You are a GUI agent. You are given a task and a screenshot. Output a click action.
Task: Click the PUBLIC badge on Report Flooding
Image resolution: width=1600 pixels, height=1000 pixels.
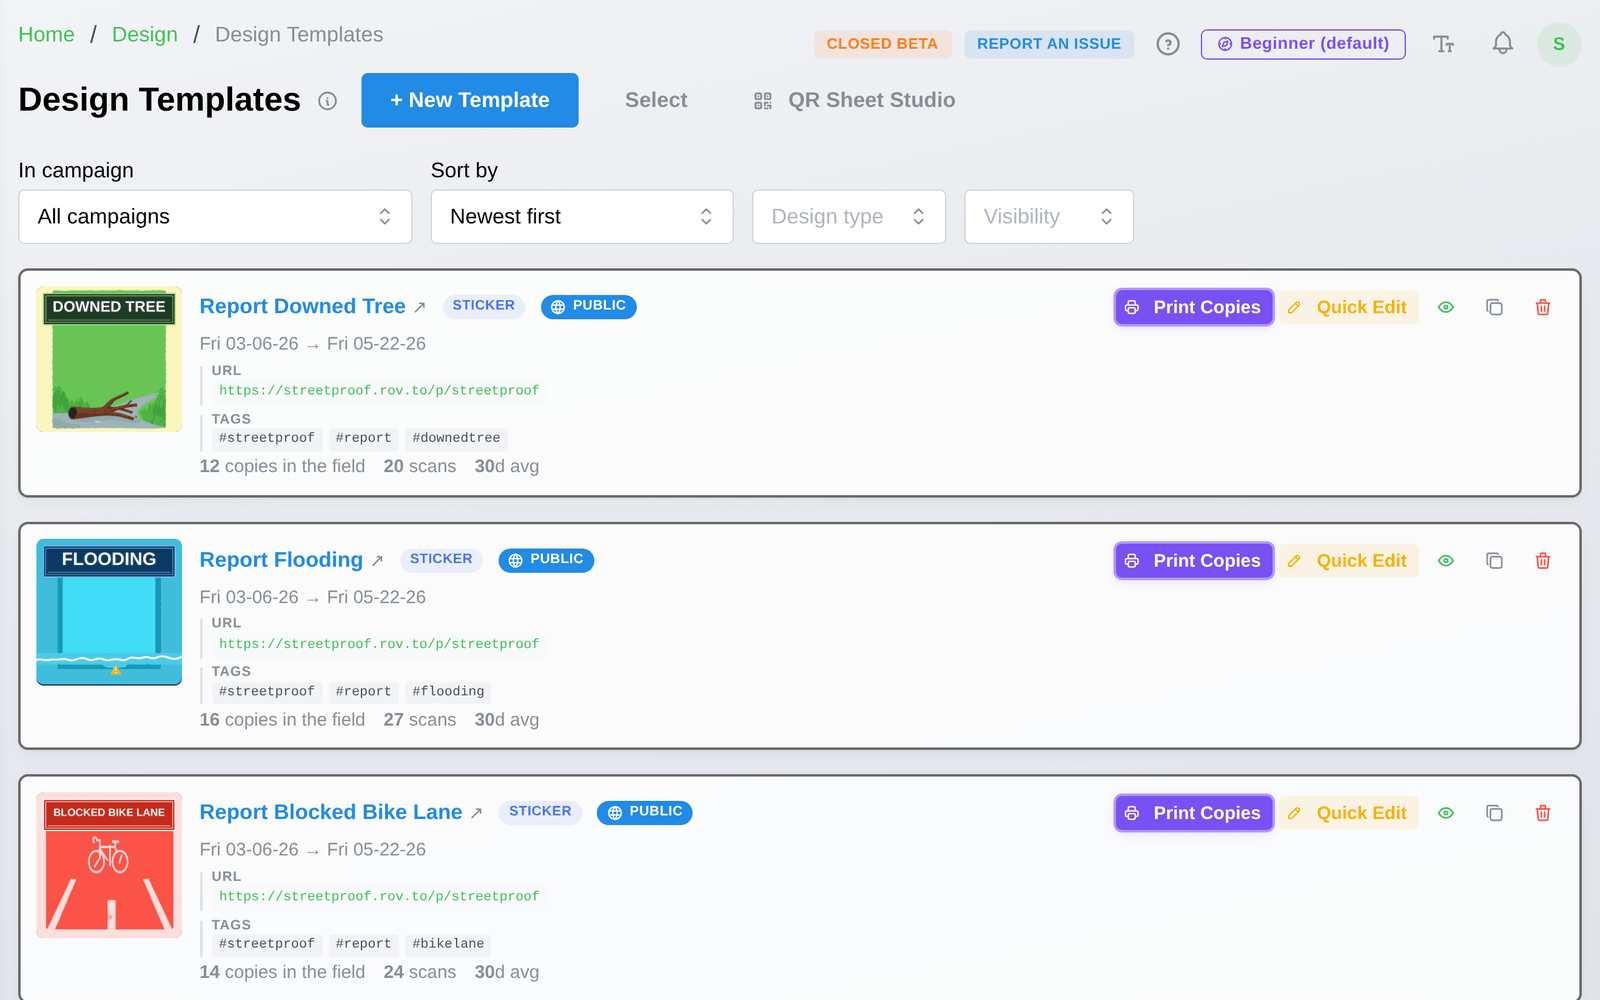(546, 559)
